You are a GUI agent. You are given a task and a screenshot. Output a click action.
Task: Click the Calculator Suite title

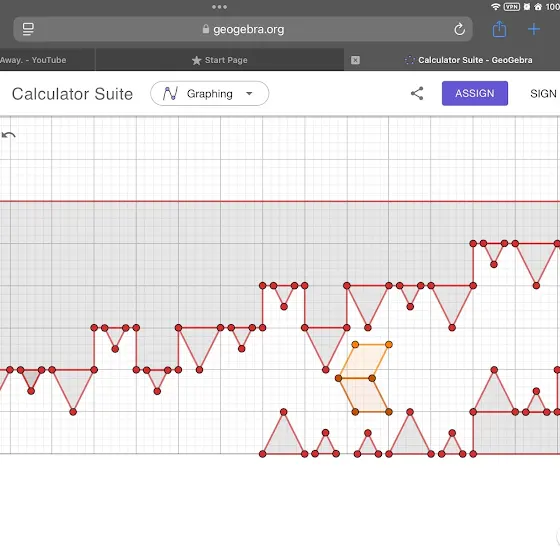[x=72, y=94]
